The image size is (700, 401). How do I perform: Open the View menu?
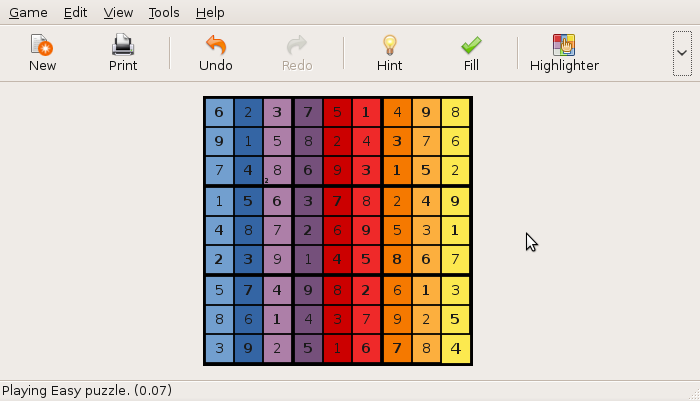(x=118, y=13)
